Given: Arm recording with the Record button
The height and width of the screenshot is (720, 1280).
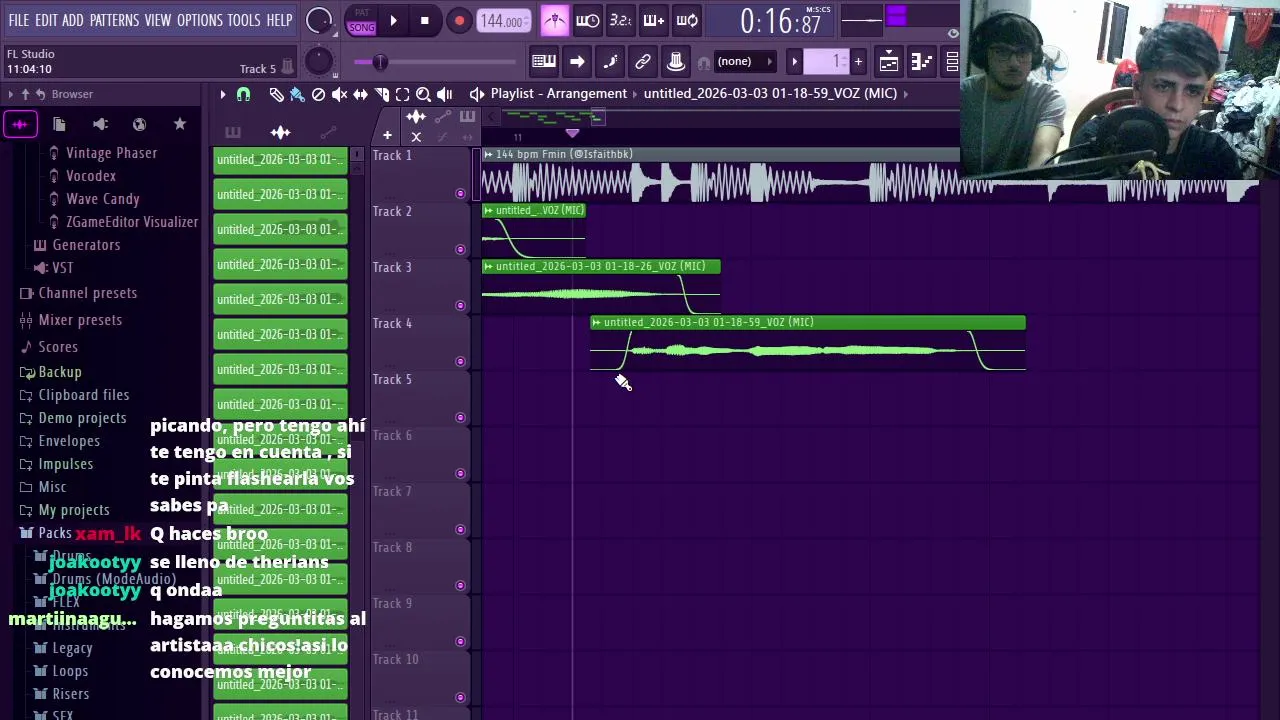Looking at the screenshot, I should 459,21.
